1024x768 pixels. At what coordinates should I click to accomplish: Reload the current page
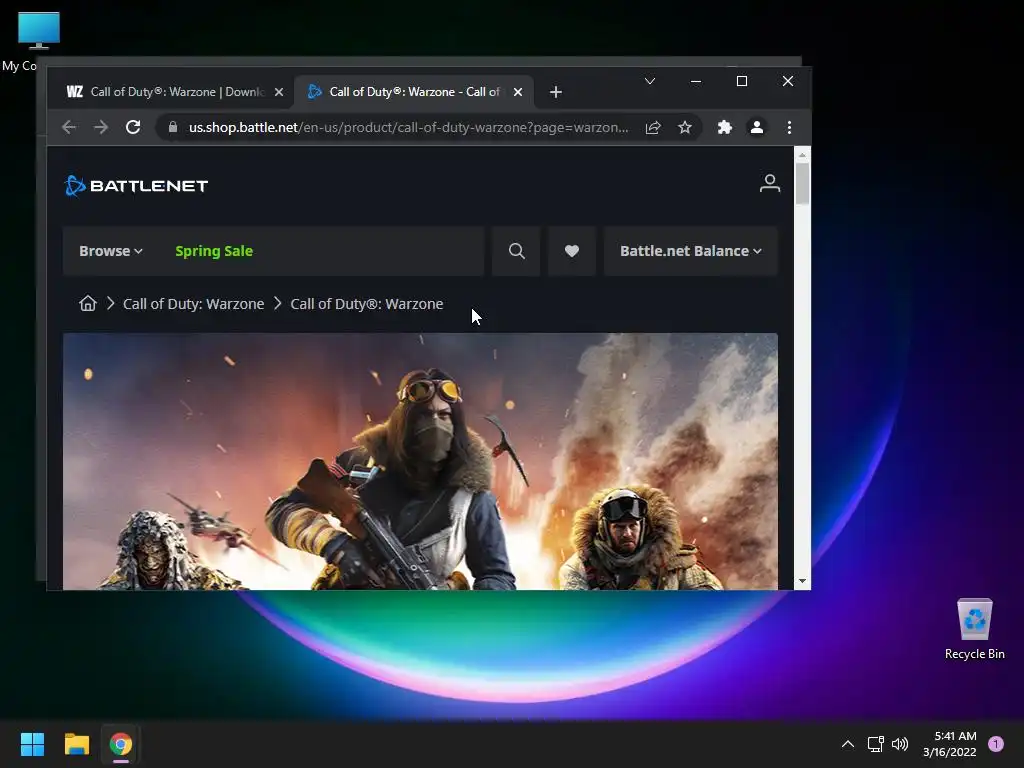pos(133,127)
